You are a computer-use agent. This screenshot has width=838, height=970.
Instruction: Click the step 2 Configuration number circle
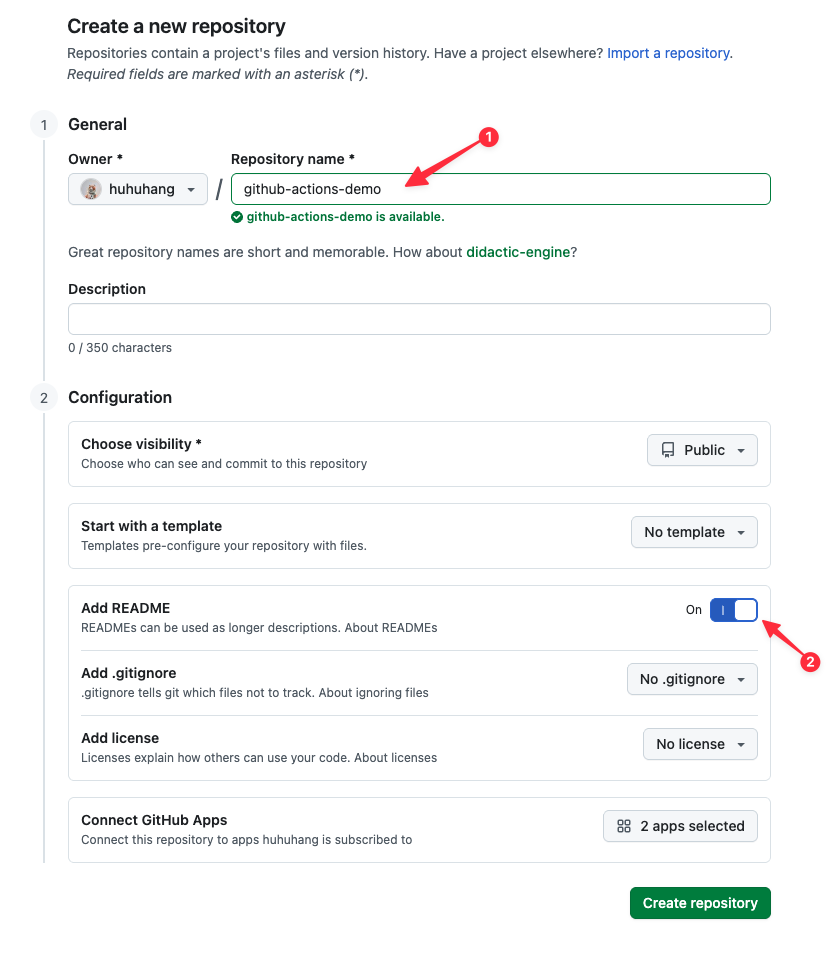[x=43, y=397]
